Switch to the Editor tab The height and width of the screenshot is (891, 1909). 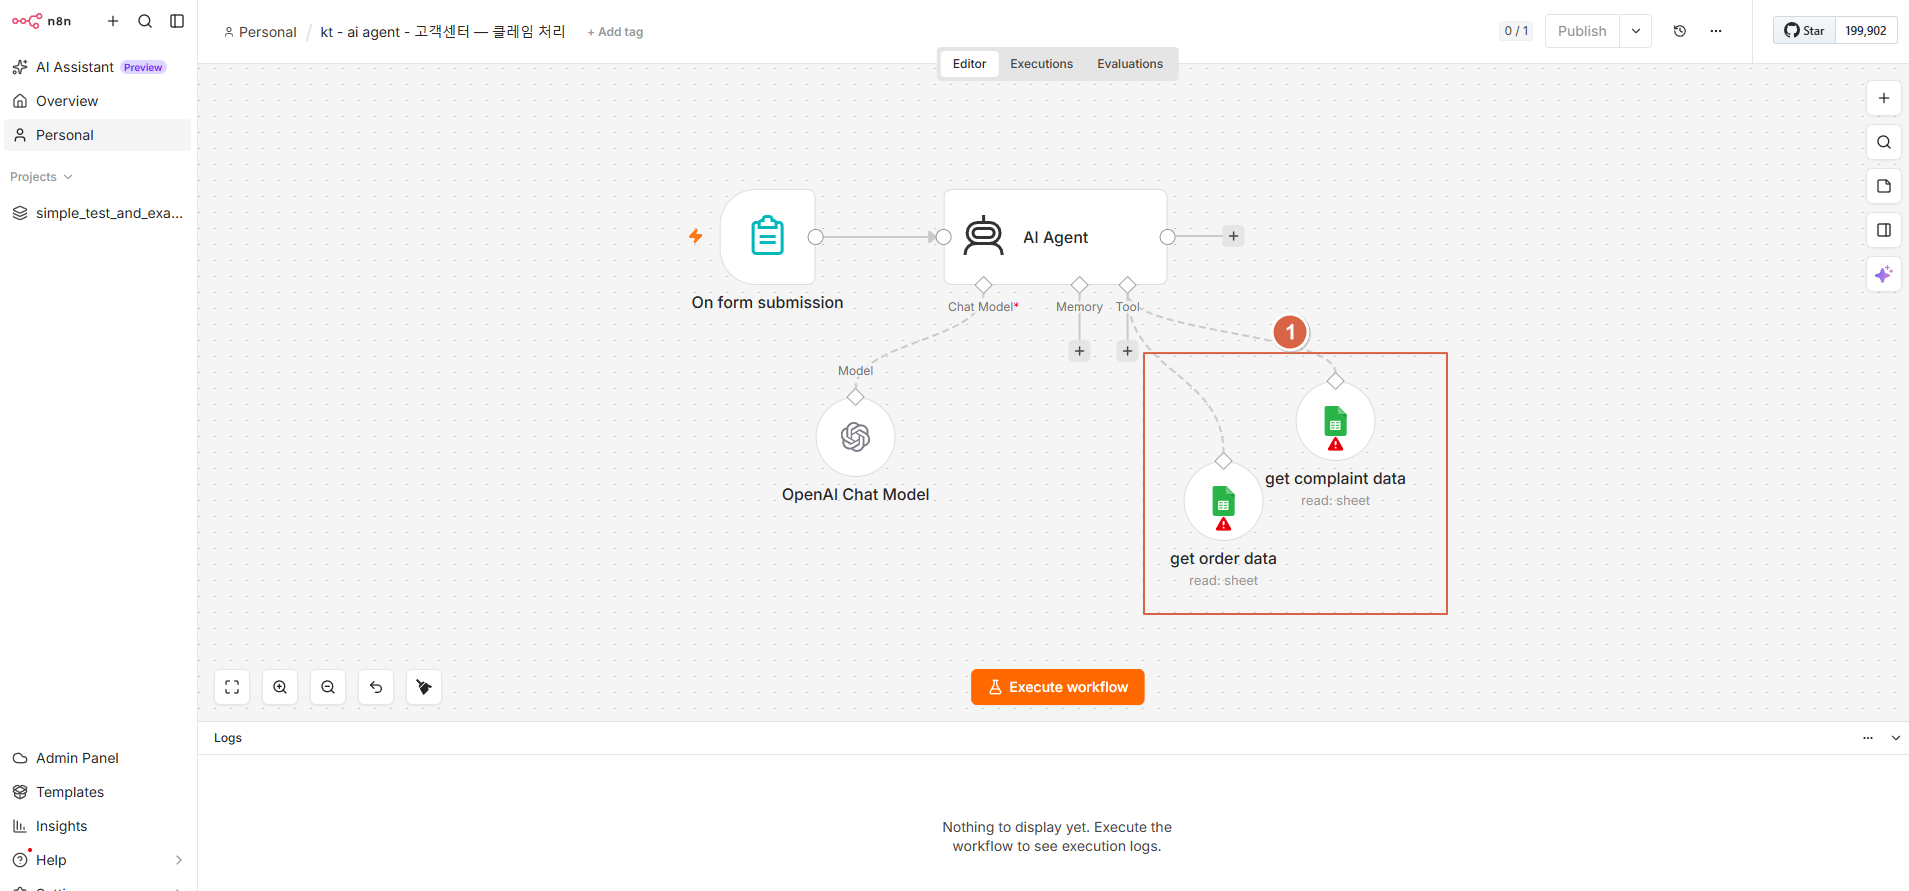pyautogui.click(x=969, y=64)
